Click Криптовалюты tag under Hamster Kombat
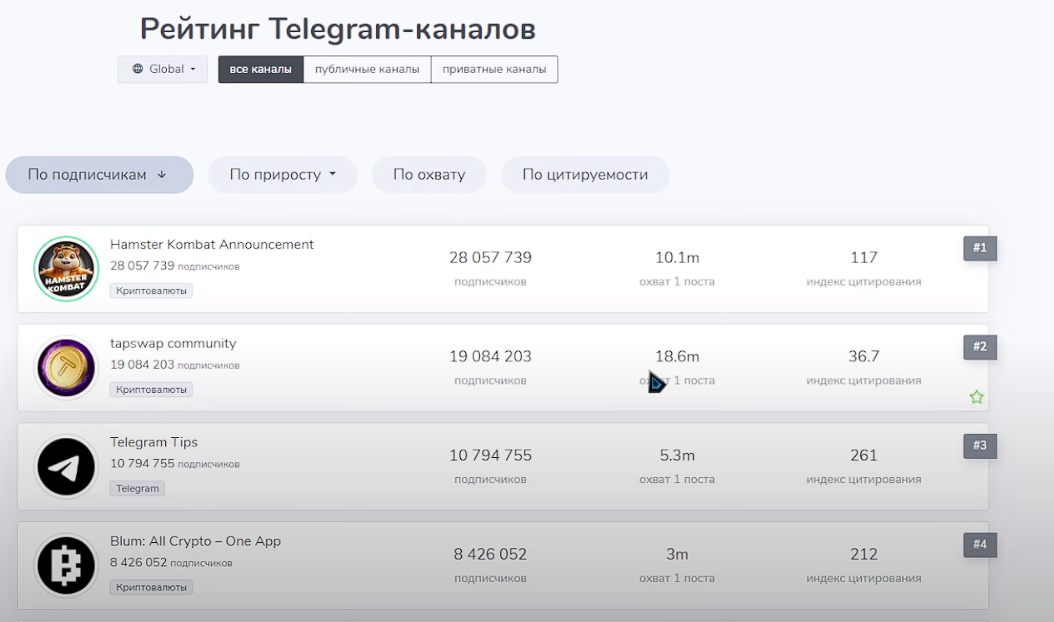Viewport: 1054px width, 622px height. coord(151,290)
